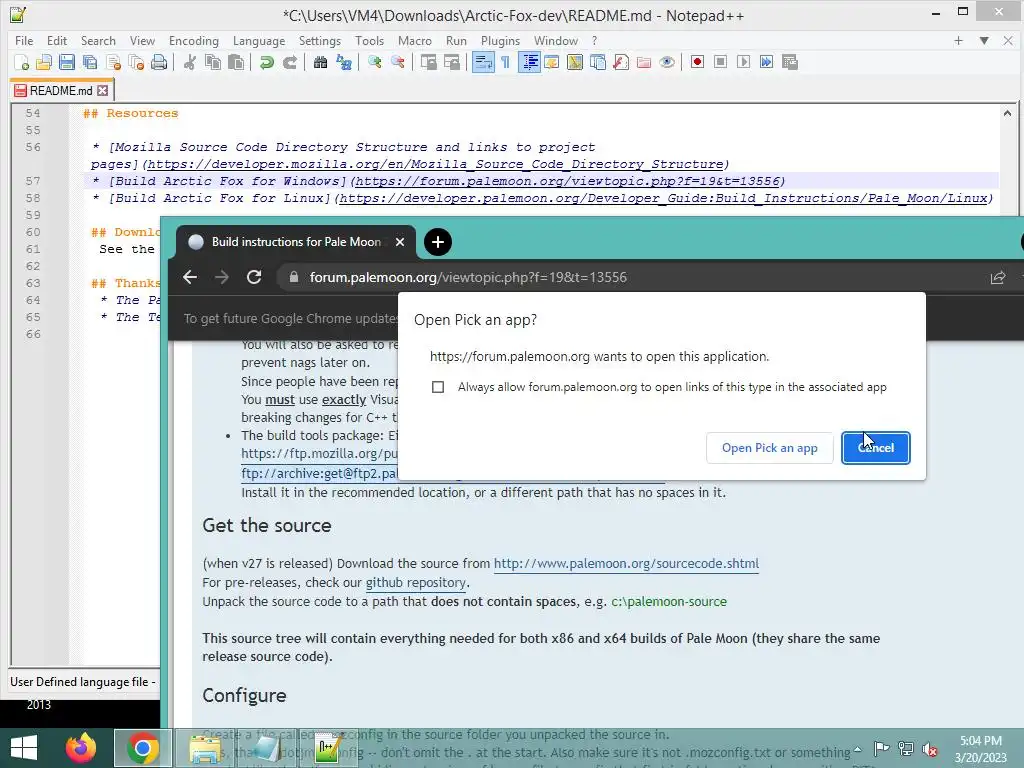1024x768 pixels.
Task: Open the Document List panel icon
Action: 598,62
